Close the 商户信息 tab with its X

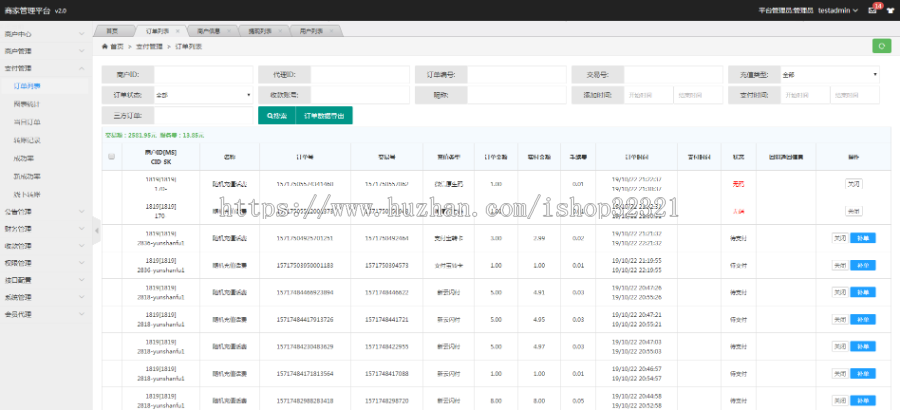click(229, 31)
